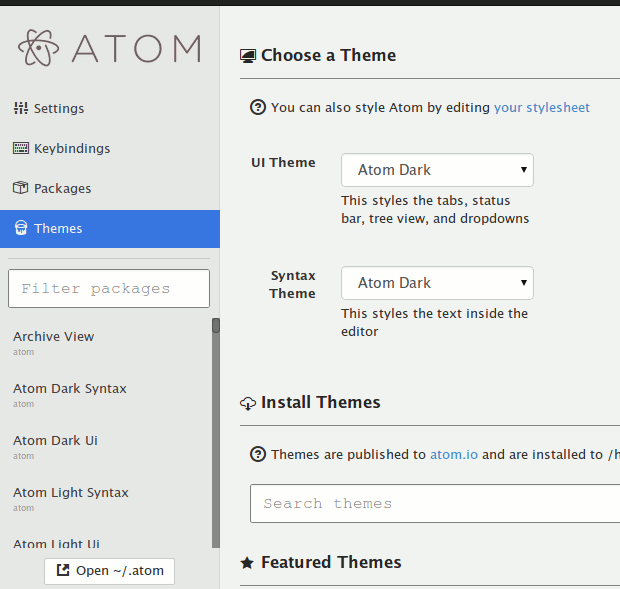The height and width of the screenshot is (589, 620).
Task: Click the package list scrollbar
Action: pyautogui.click(x=216, y=430)
